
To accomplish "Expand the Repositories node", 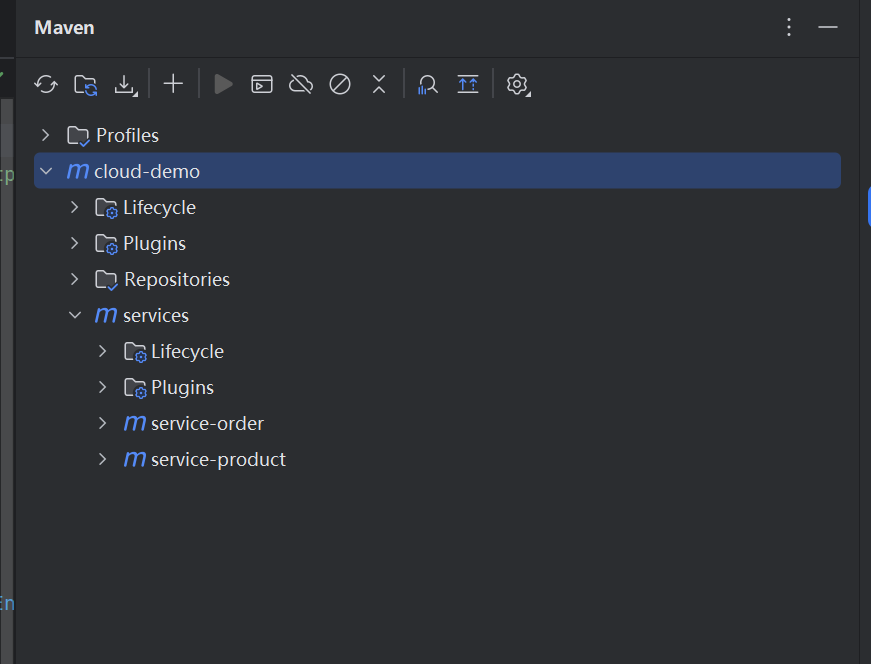I will tap(74, 279).
